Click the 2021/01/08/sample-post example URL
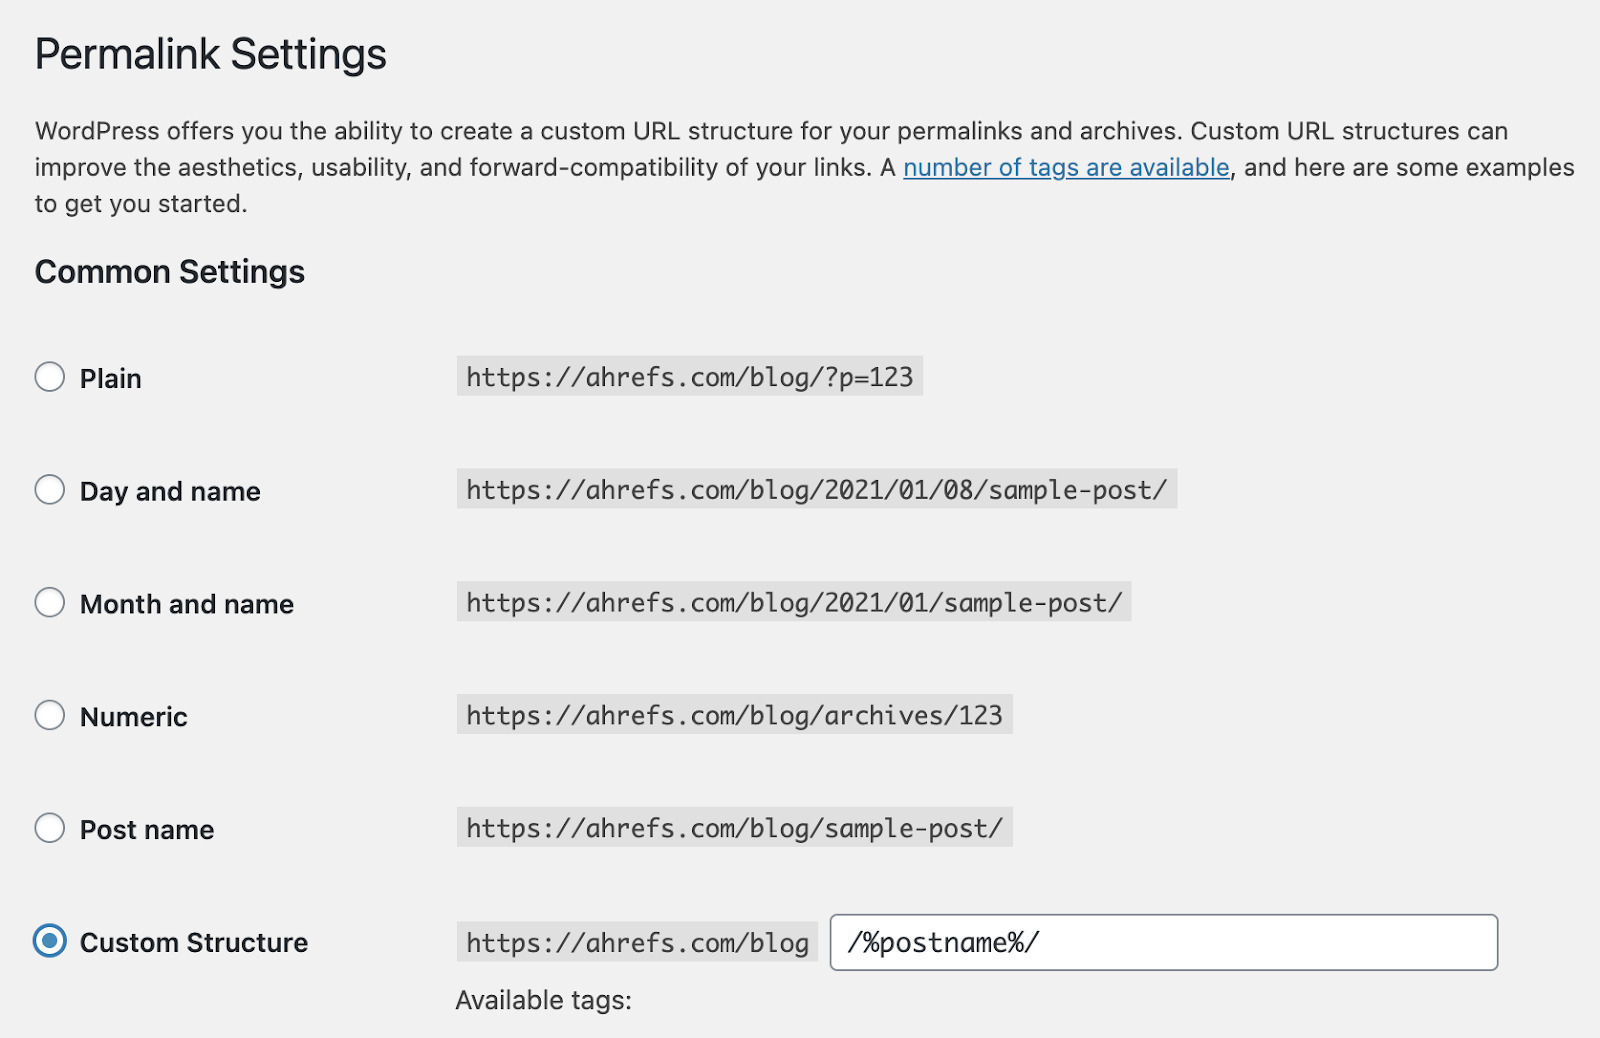 [x=816, y=490]
